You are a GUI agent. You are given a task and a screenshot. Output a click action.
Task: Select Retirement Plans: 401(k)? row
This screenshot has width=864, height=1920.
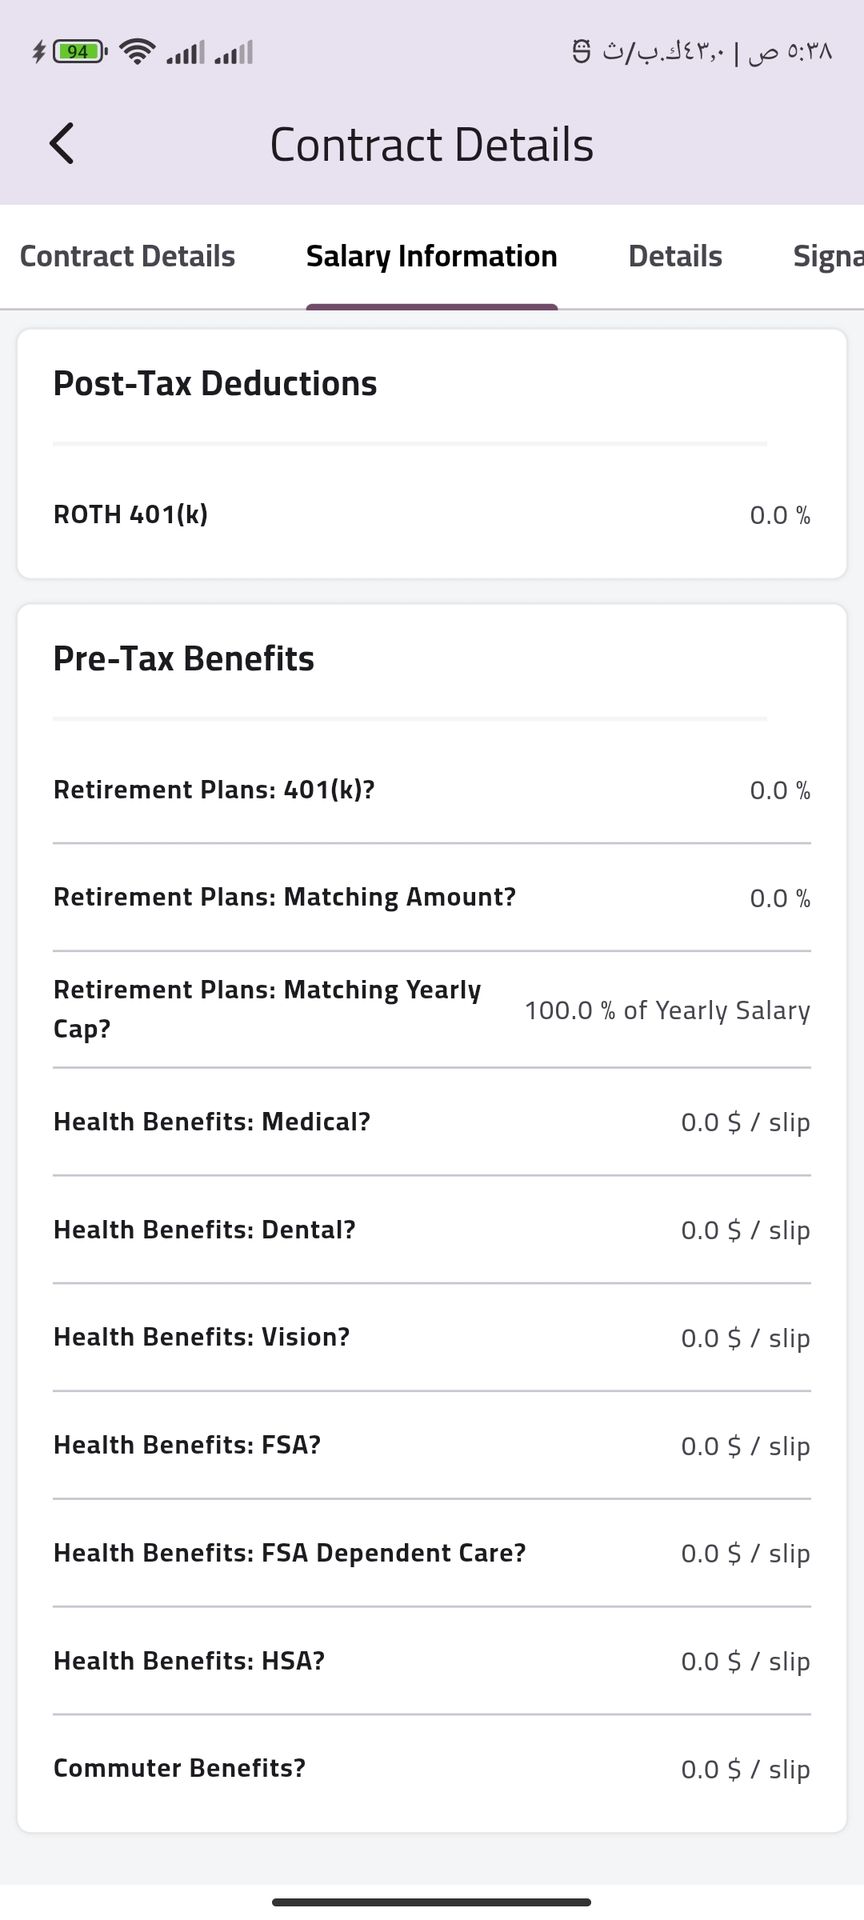(x=431, y=790)
